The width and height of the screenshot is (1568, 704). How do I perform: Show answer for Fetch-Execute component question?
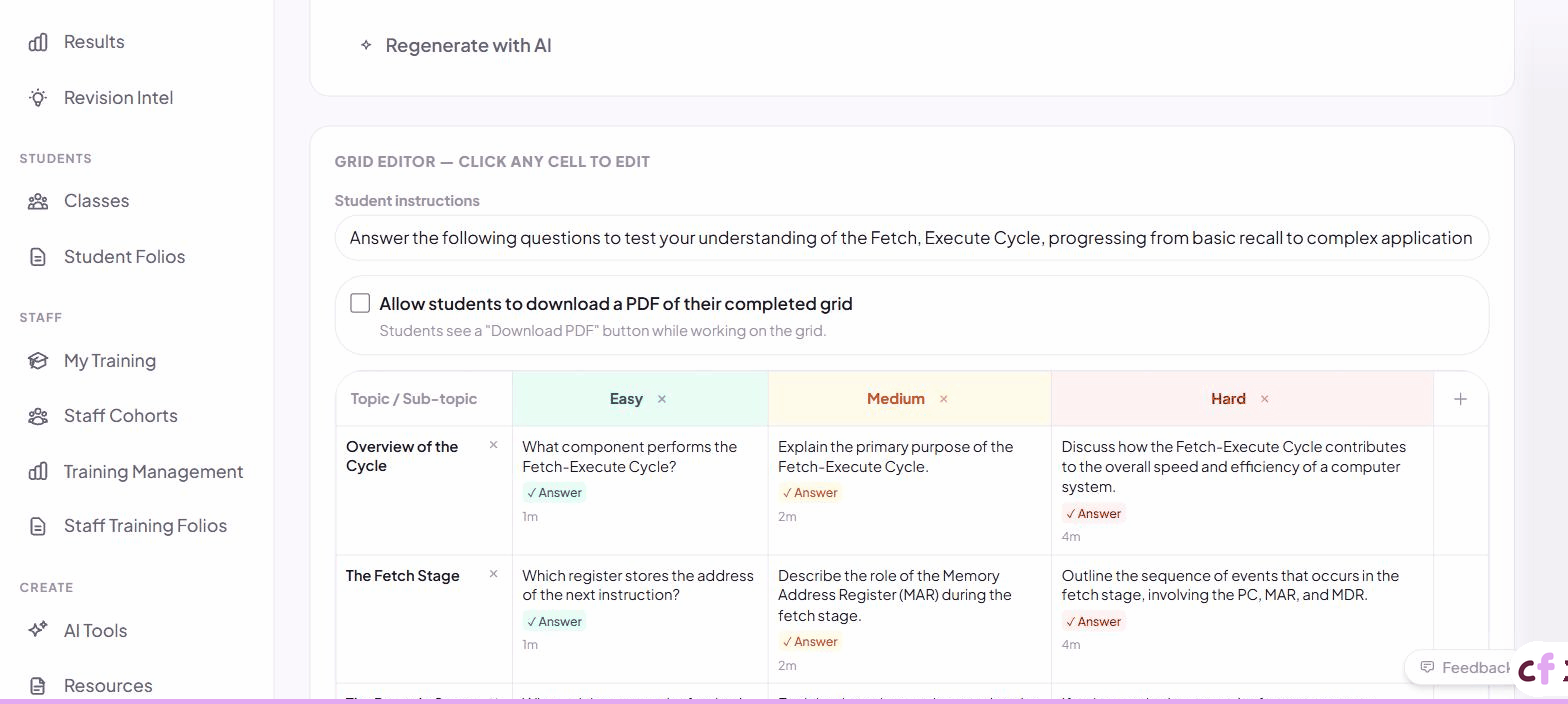[554, 492]
